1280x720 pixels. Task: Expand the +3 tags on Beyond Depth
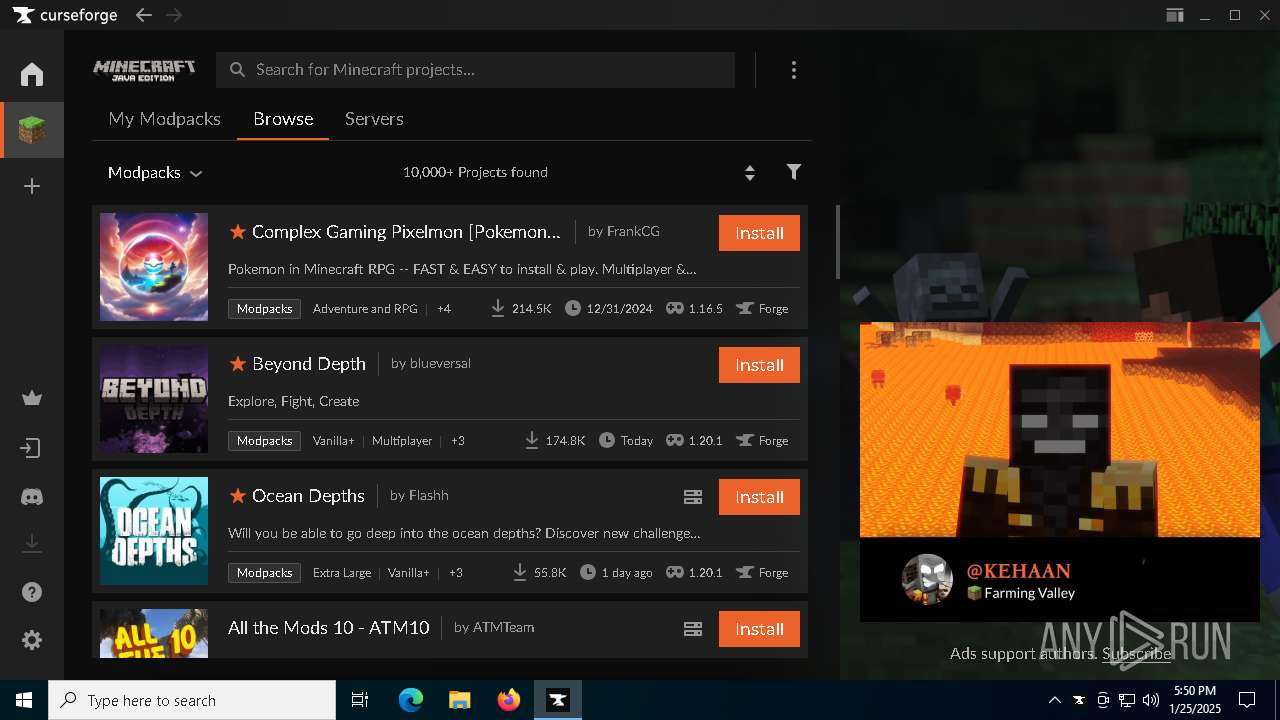coord(458,441)
